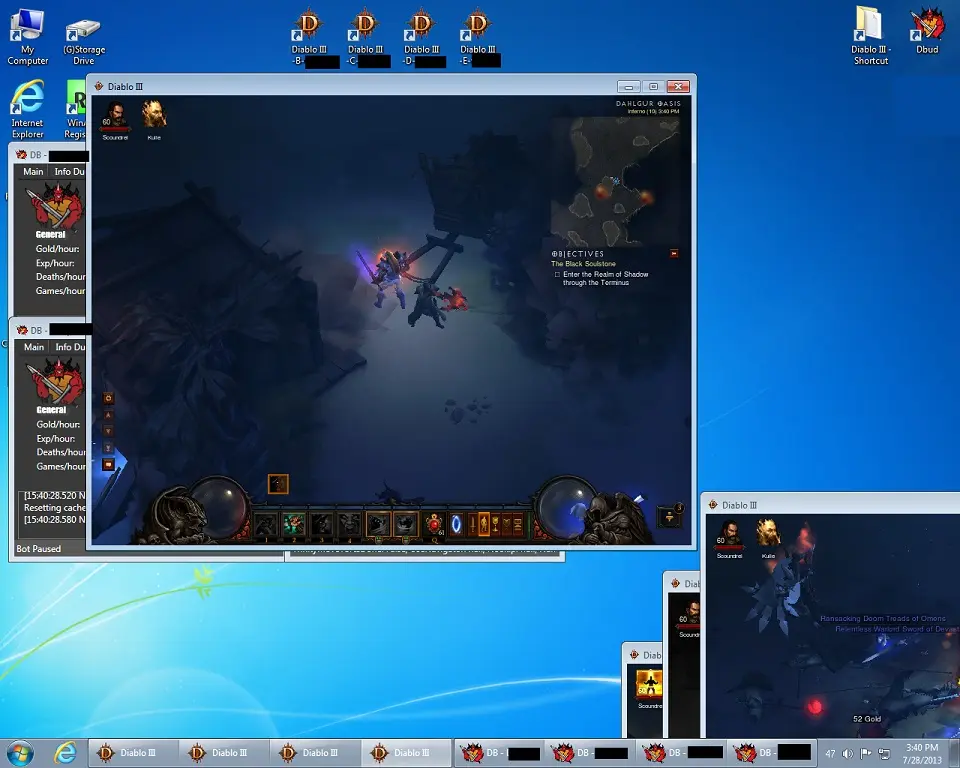Click the left mouse skill slot
This screenshot has height=768, width=960.
(378, 524)
